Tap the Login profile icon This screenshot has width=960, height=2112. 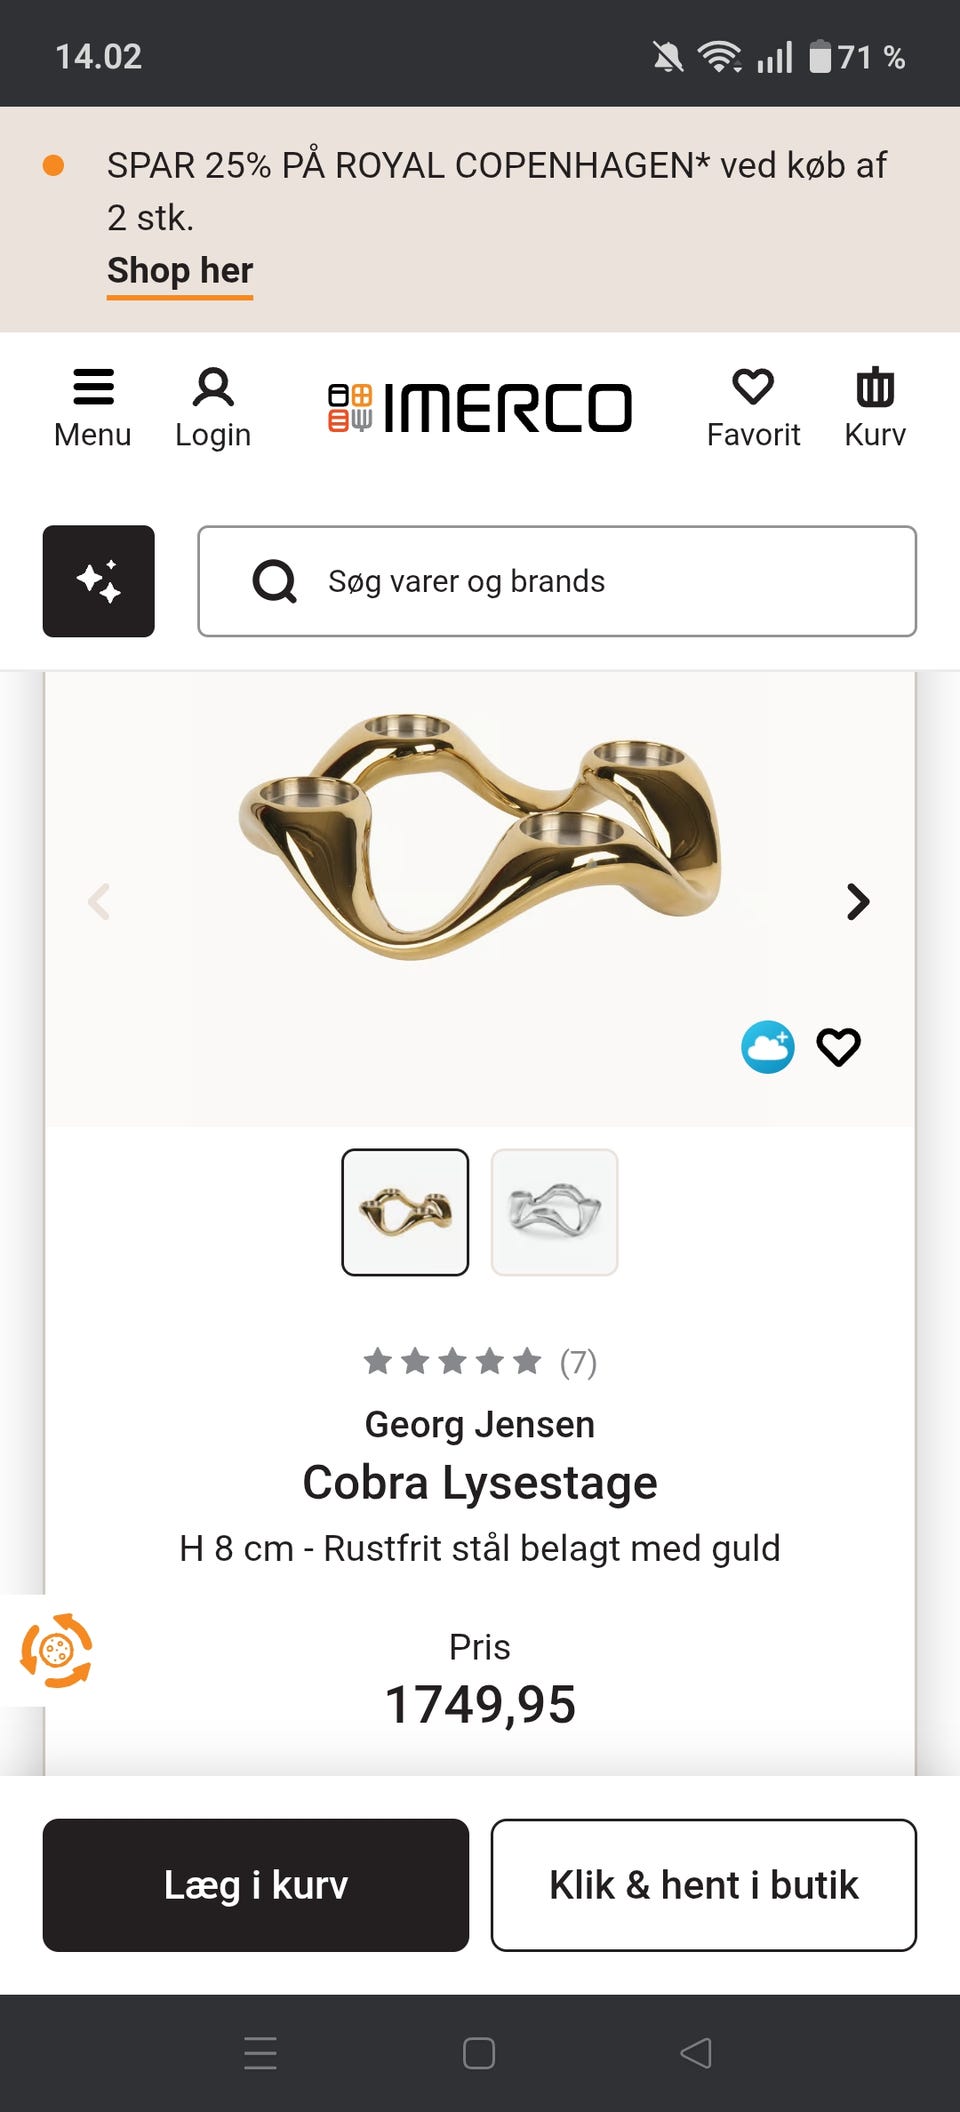pos(213,388)
